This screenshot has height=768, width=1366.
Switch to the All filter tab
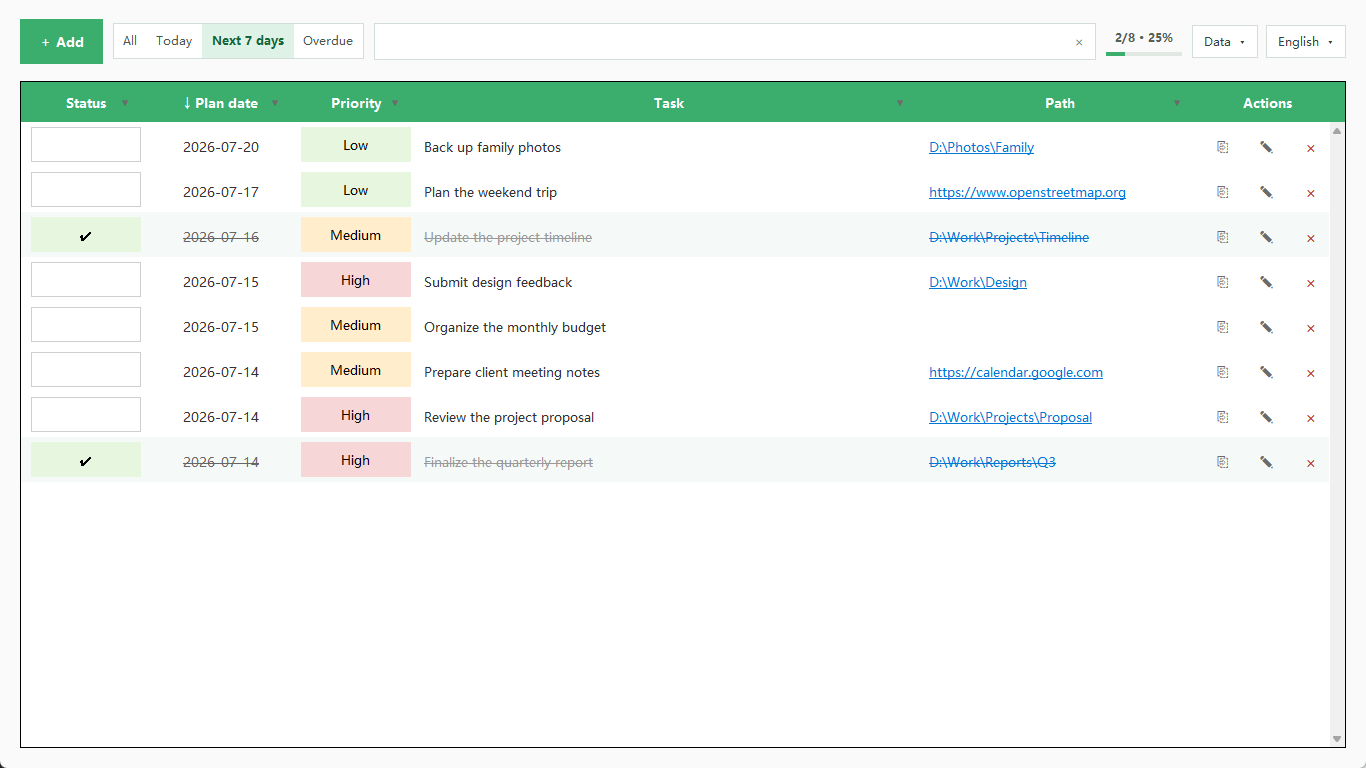point(130,41)
